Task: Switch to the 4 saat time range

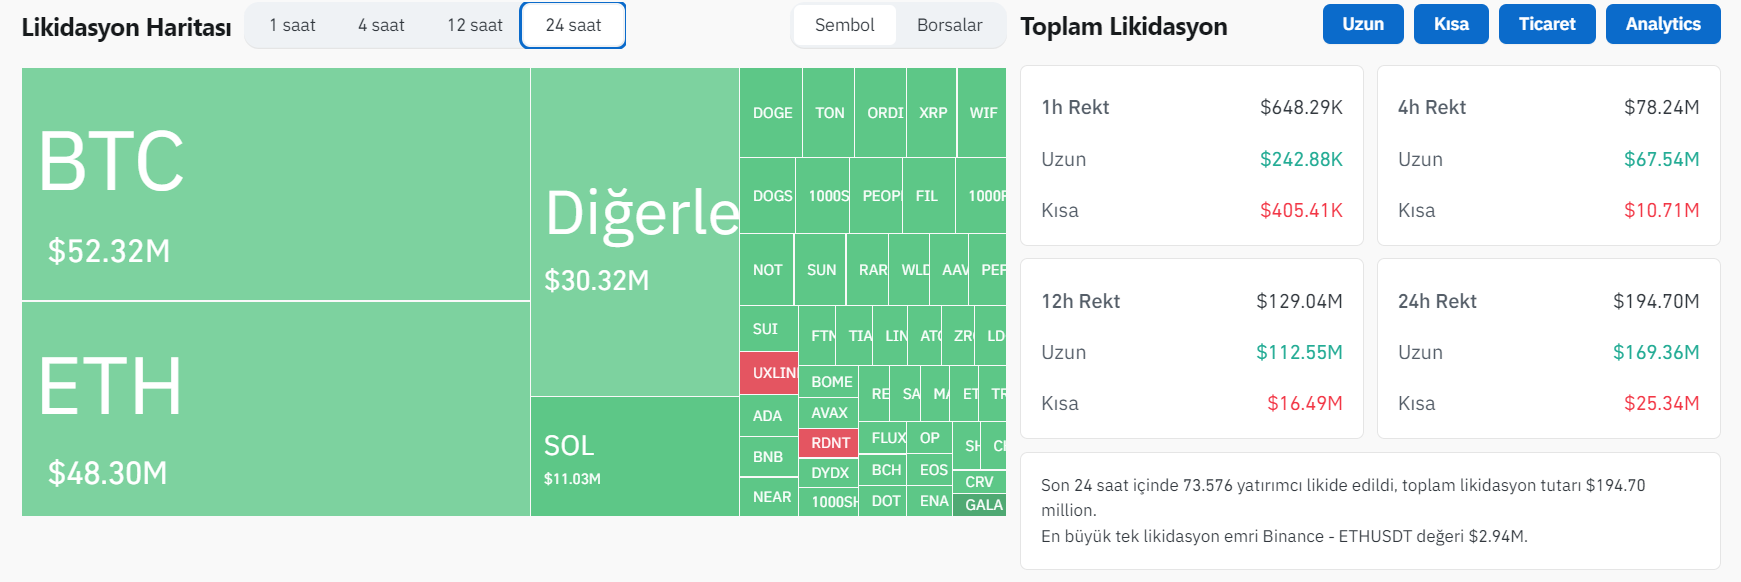Action: pyautogui.click(x=381, y=25)
